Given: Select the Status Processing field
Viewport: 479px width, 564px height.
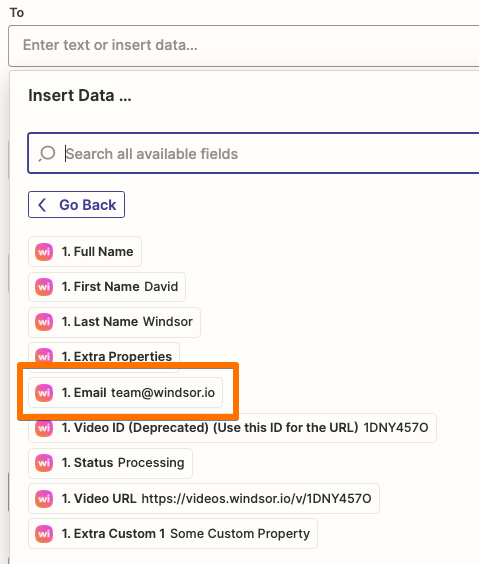Looking at the screenshot, I should click(110, 463).
